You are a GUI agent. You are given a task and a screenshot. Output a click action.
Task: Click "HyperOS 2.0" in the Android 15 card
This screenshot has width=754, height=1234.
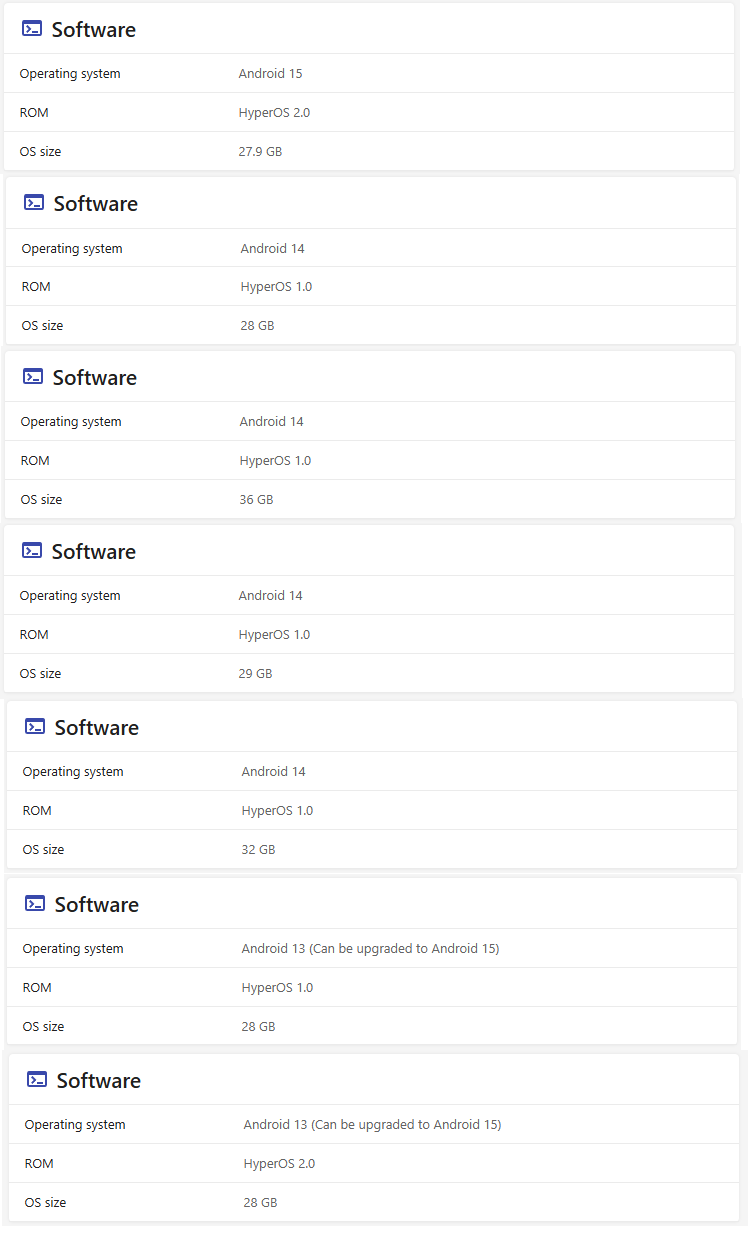pyautogui.click(x=274, y=113)
